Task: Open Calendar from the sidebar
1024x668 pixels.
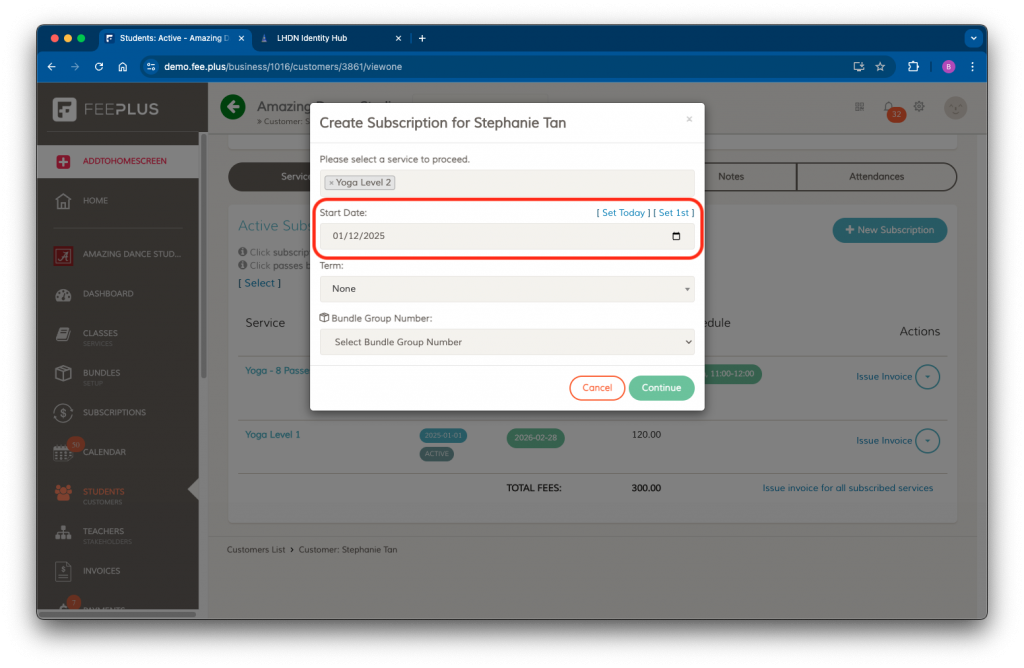Action: click(104, 452)
